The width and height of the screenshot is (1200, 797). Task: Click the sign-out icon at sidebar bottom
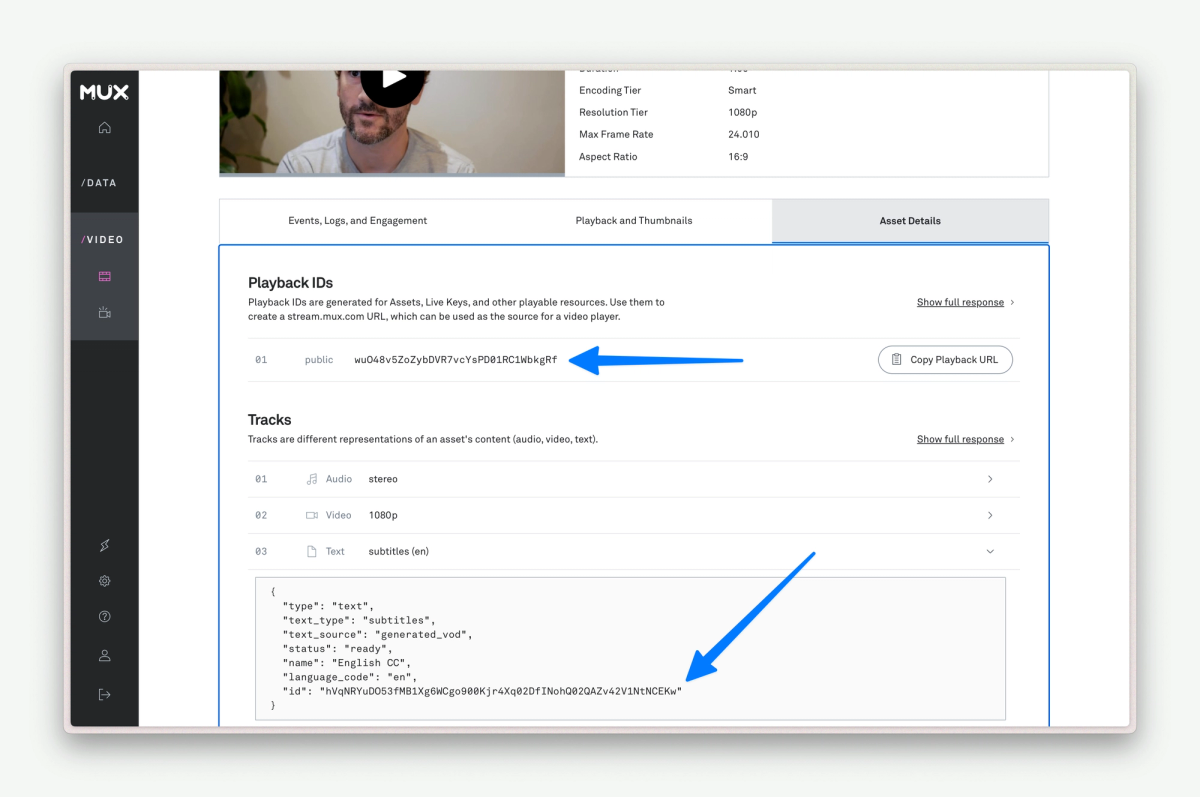point(104,691)
